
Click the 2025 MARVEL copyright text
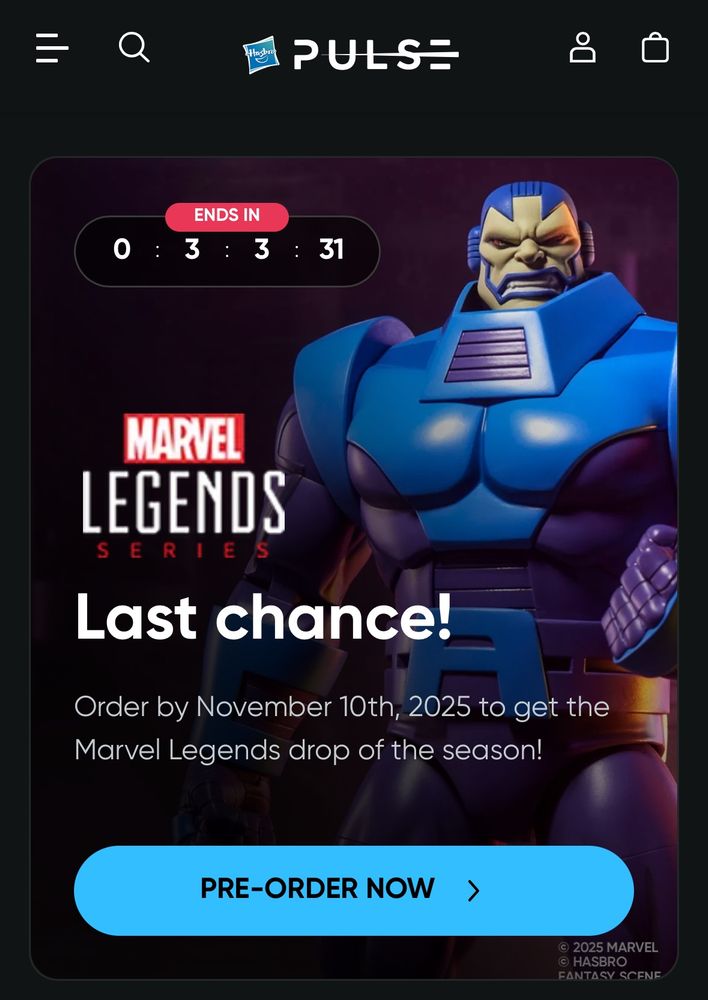coord(608,948)
